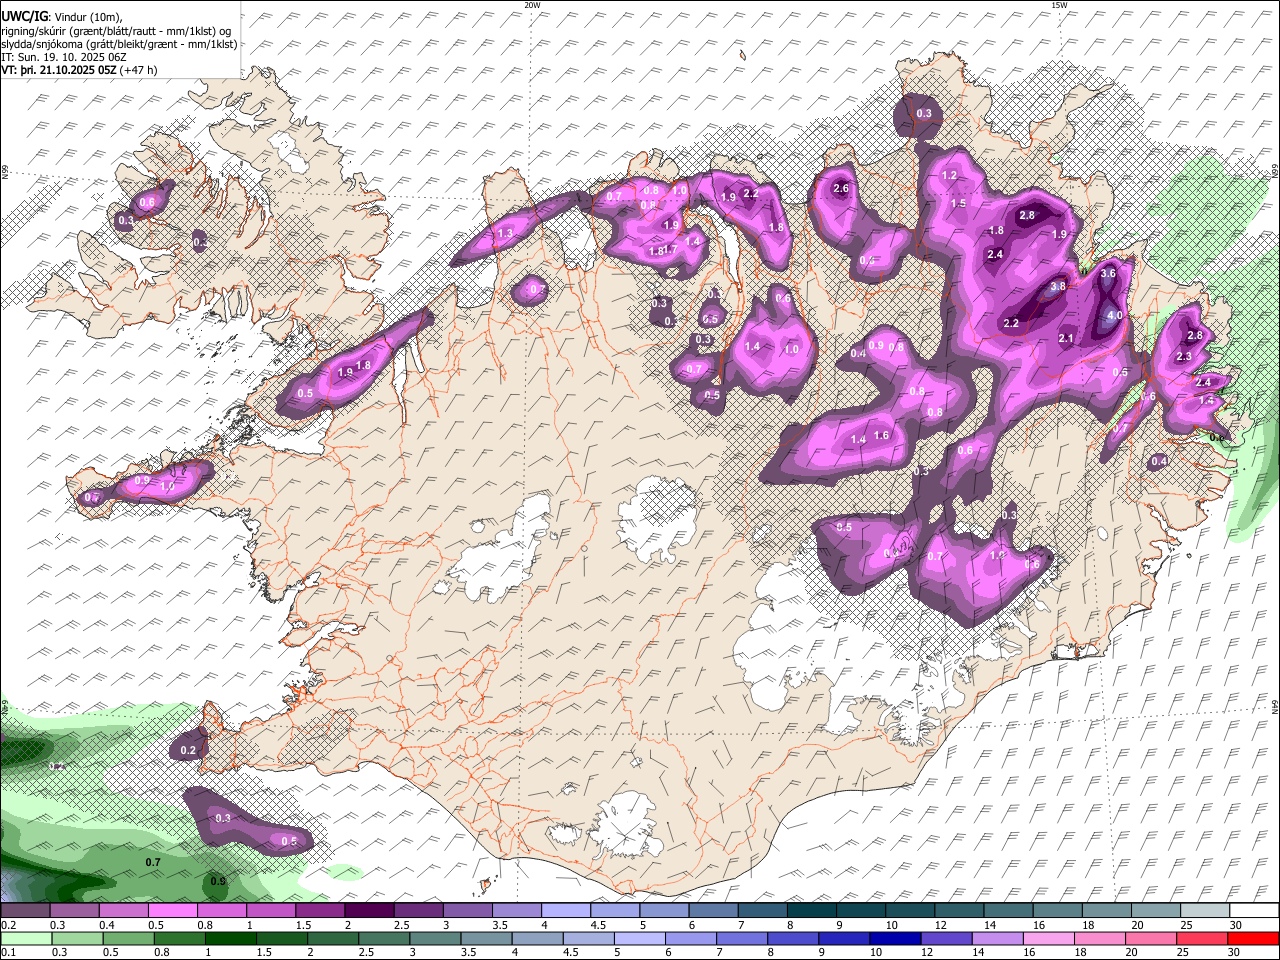Click the 1.2 snowfall value on the map

950,175
